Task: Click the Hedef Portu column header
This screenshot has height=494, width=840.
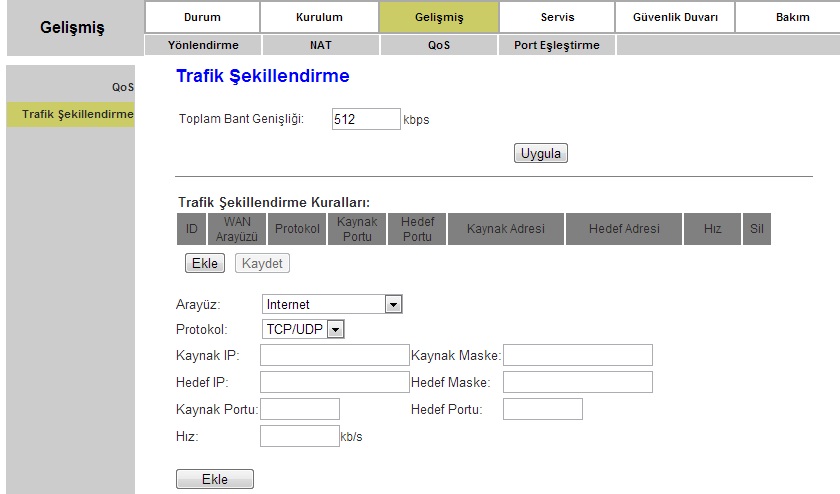Action: click(417, 229)
